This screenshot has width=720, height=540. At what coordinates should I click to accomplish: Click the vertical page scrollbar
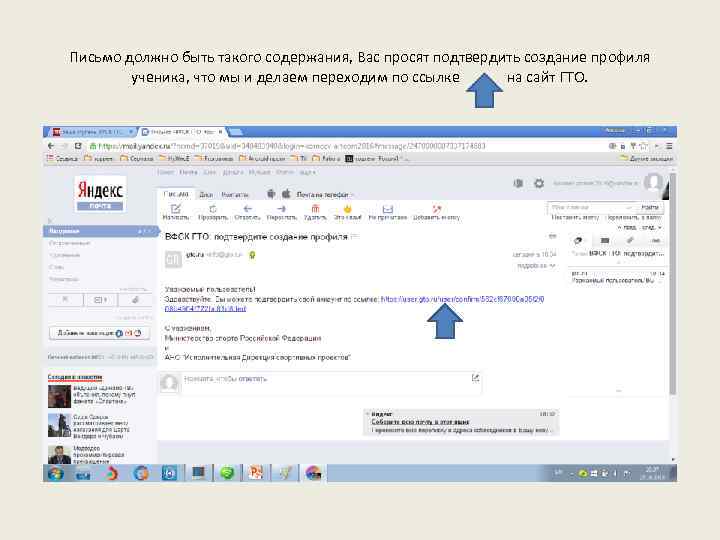(672, 284)
